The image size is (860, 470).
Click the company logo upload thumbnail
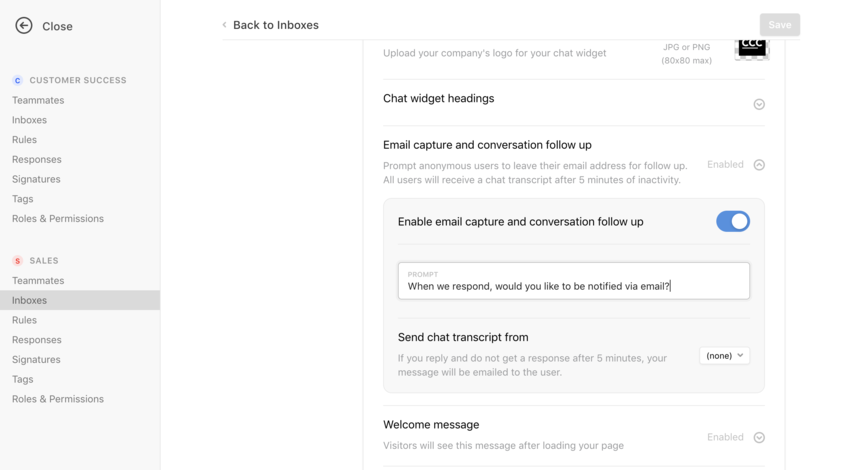click(x=752, y=48)
